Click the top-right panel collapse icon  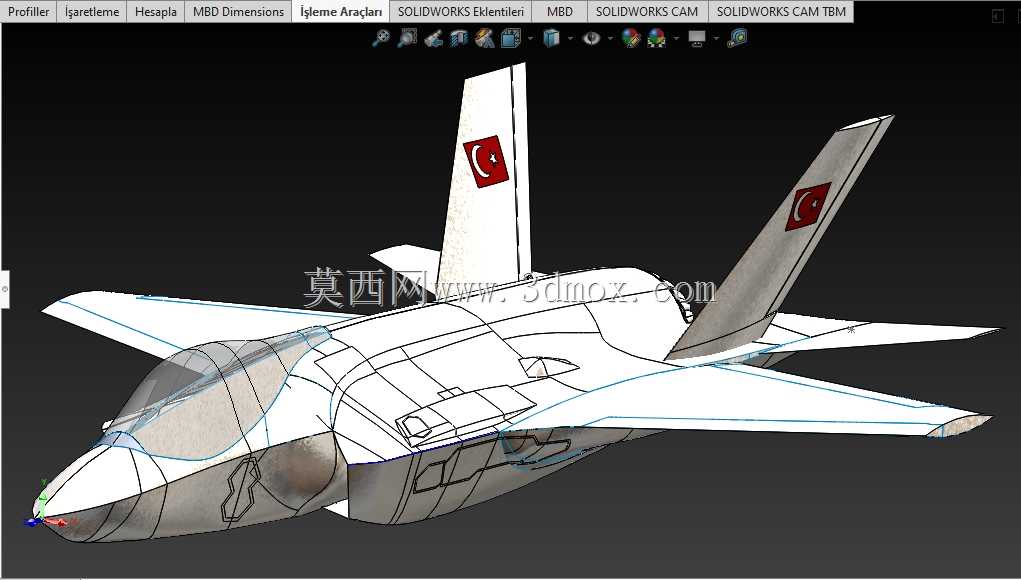pos(998,16)
